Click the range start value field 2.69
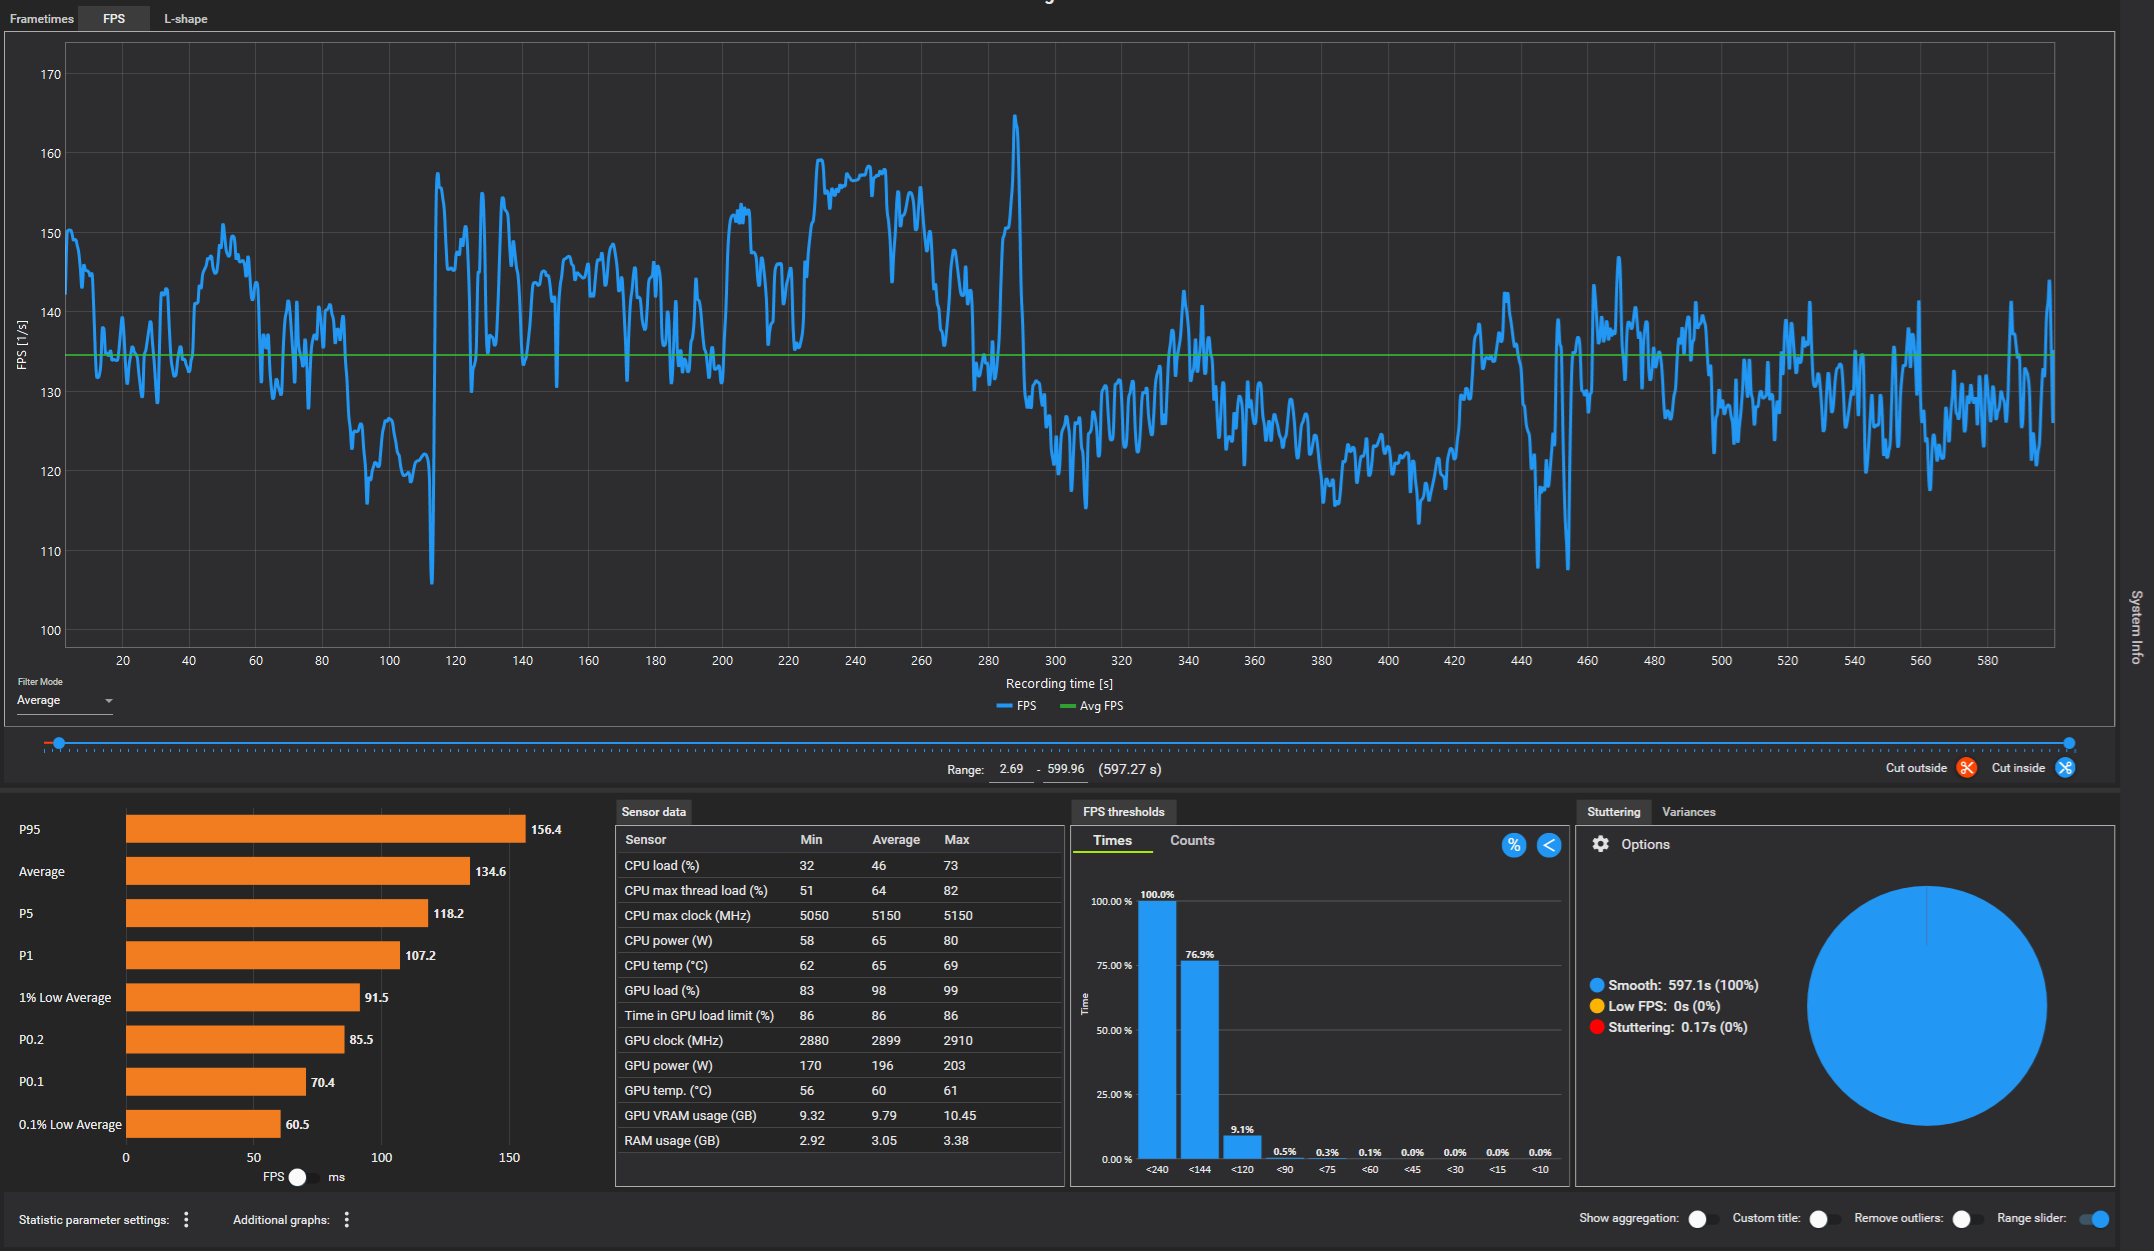 [x=1011, y=769]
